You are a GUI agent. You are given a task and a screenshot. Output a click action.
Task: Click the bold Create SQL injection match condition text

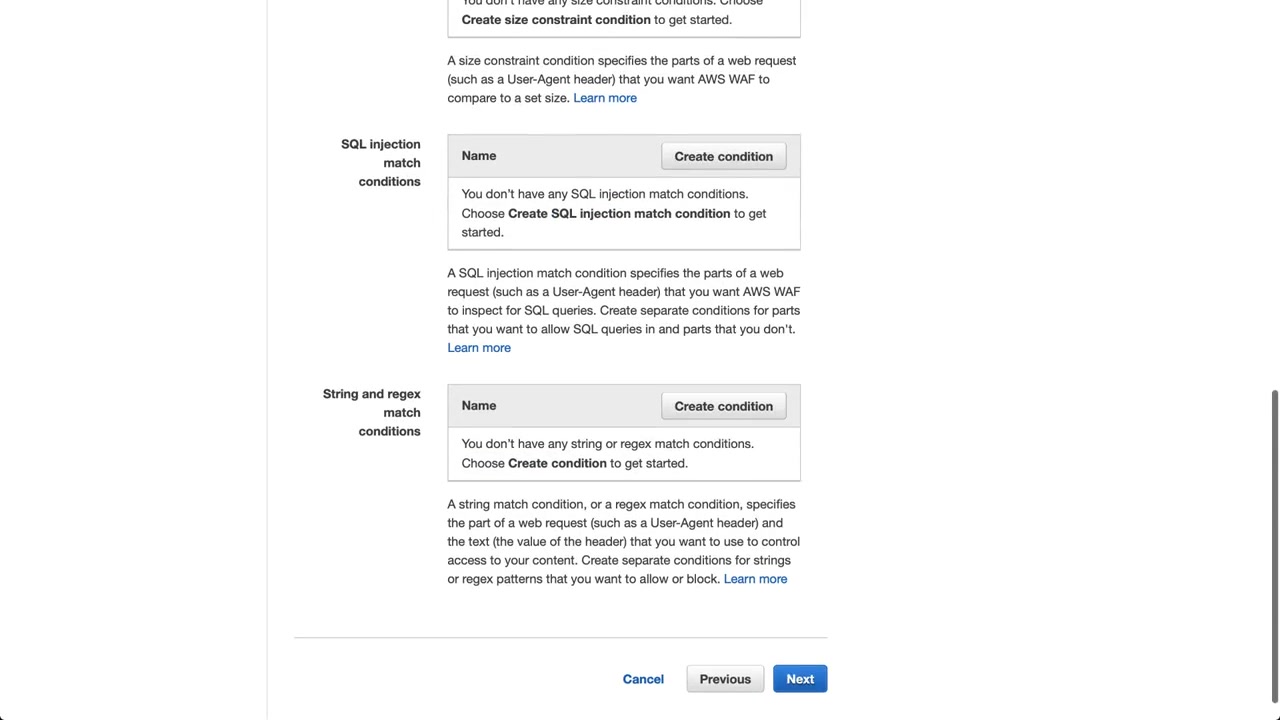tap(619, 213)
